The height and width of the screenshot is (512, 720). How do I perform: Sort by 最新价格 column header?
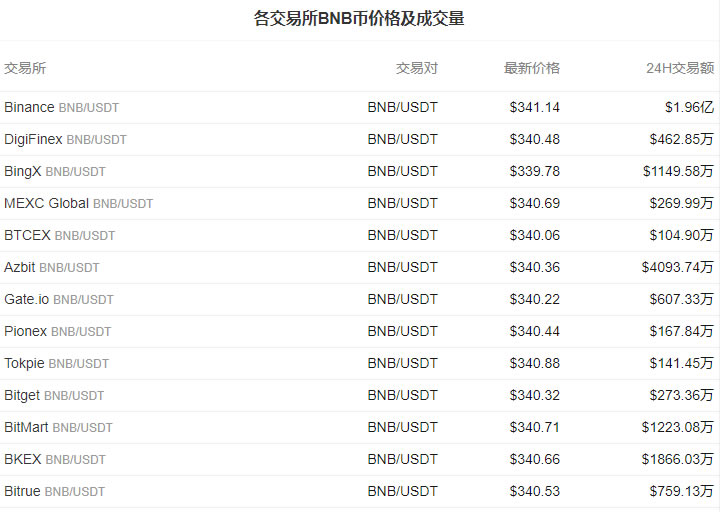(x=532, y=68)
